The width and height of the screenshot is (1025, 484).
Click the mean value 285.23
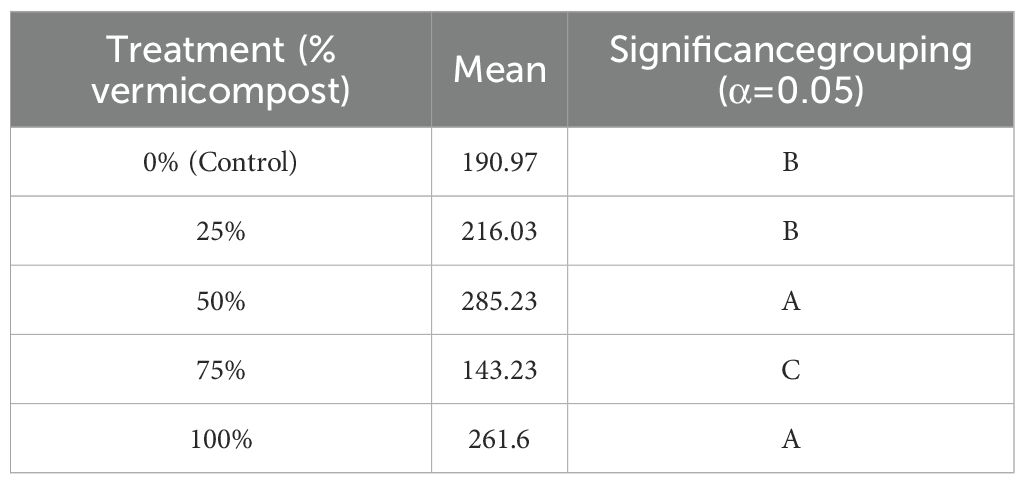[x=500, y=300]
